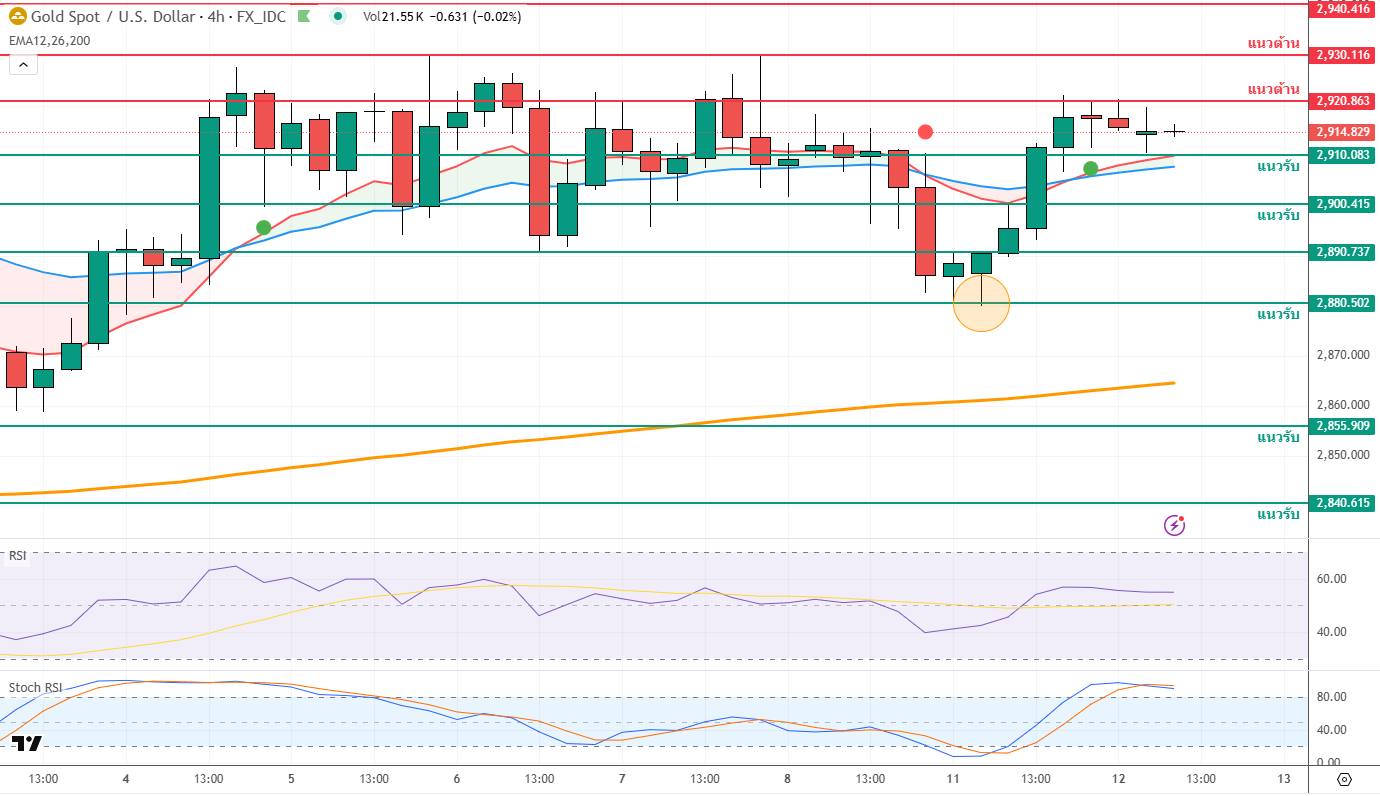Click date 8 on the time axis
1380x796 pixels.
pyautogui.click(x=787, y=779)
